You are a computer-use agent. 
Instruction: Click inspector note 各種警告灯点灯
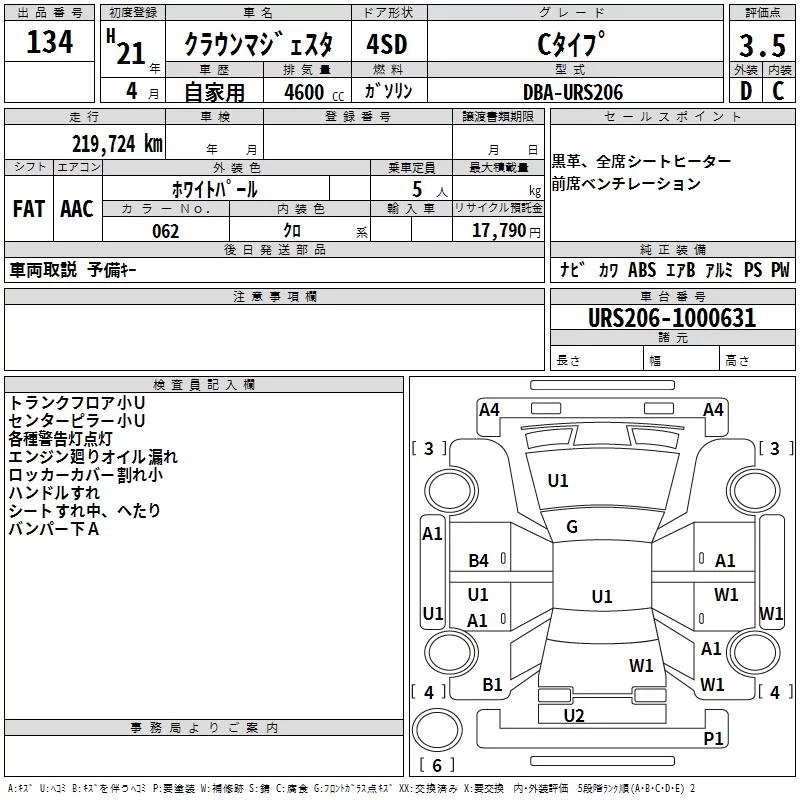tap(60, 439)
